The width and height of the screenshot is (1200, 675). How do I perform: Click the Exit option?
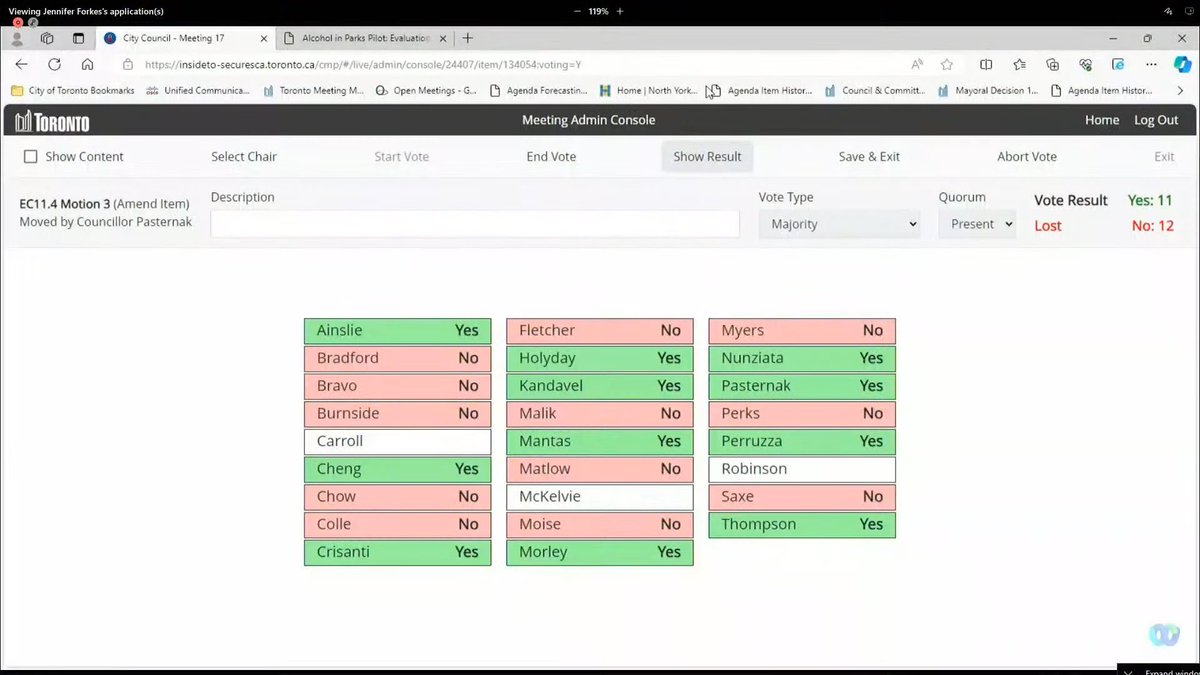[1164, 156]
